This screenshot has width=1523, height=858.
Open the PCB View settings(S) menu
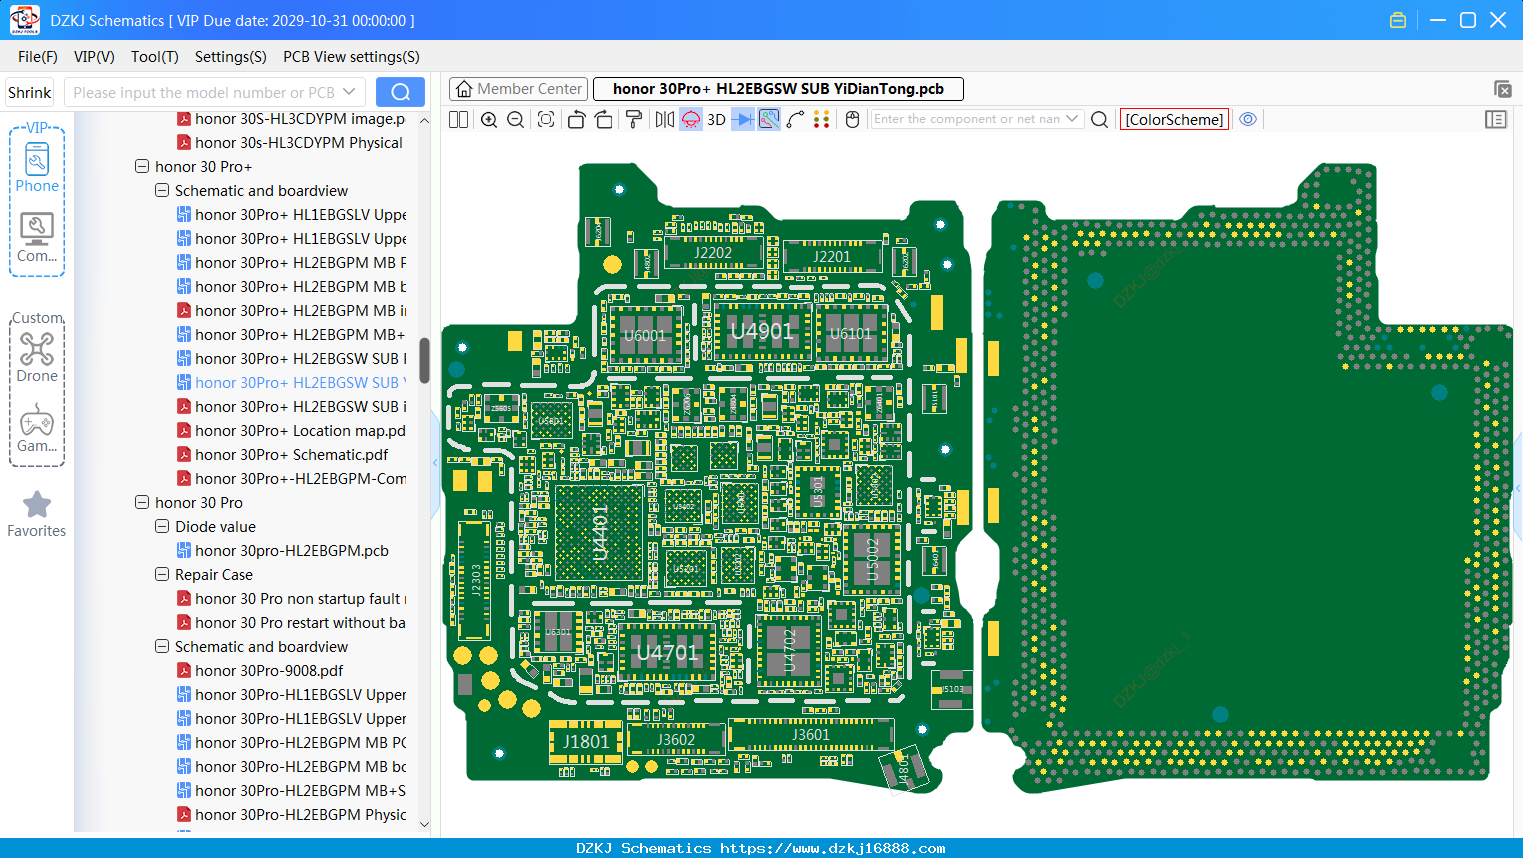(x=351, y=57)
